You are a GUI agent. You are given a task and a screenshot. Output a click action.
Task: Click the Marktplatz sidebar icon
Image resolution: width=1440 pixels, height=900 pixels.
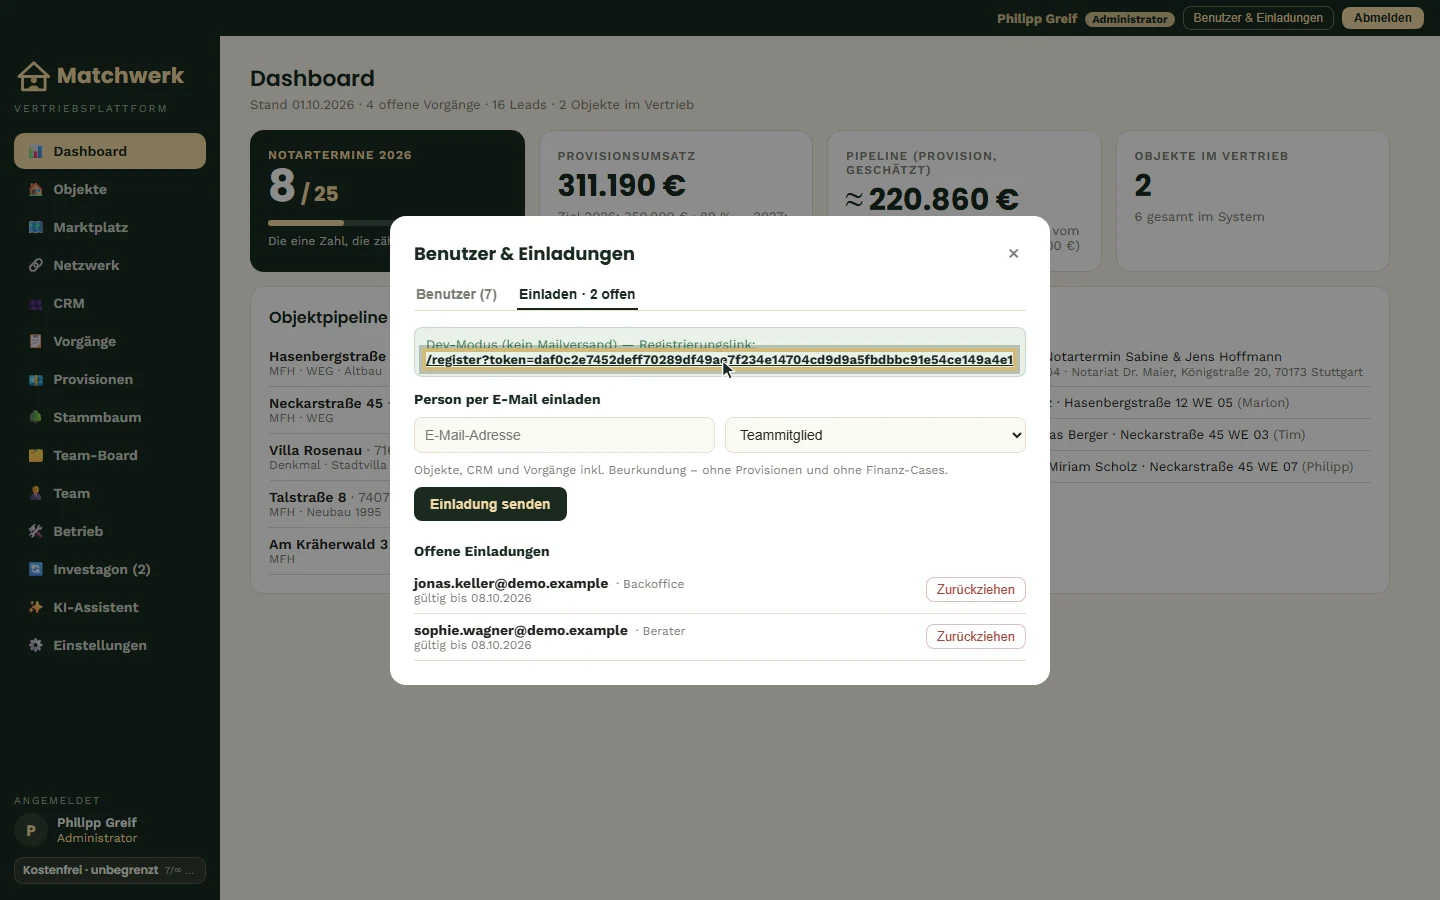click(36, 228)
